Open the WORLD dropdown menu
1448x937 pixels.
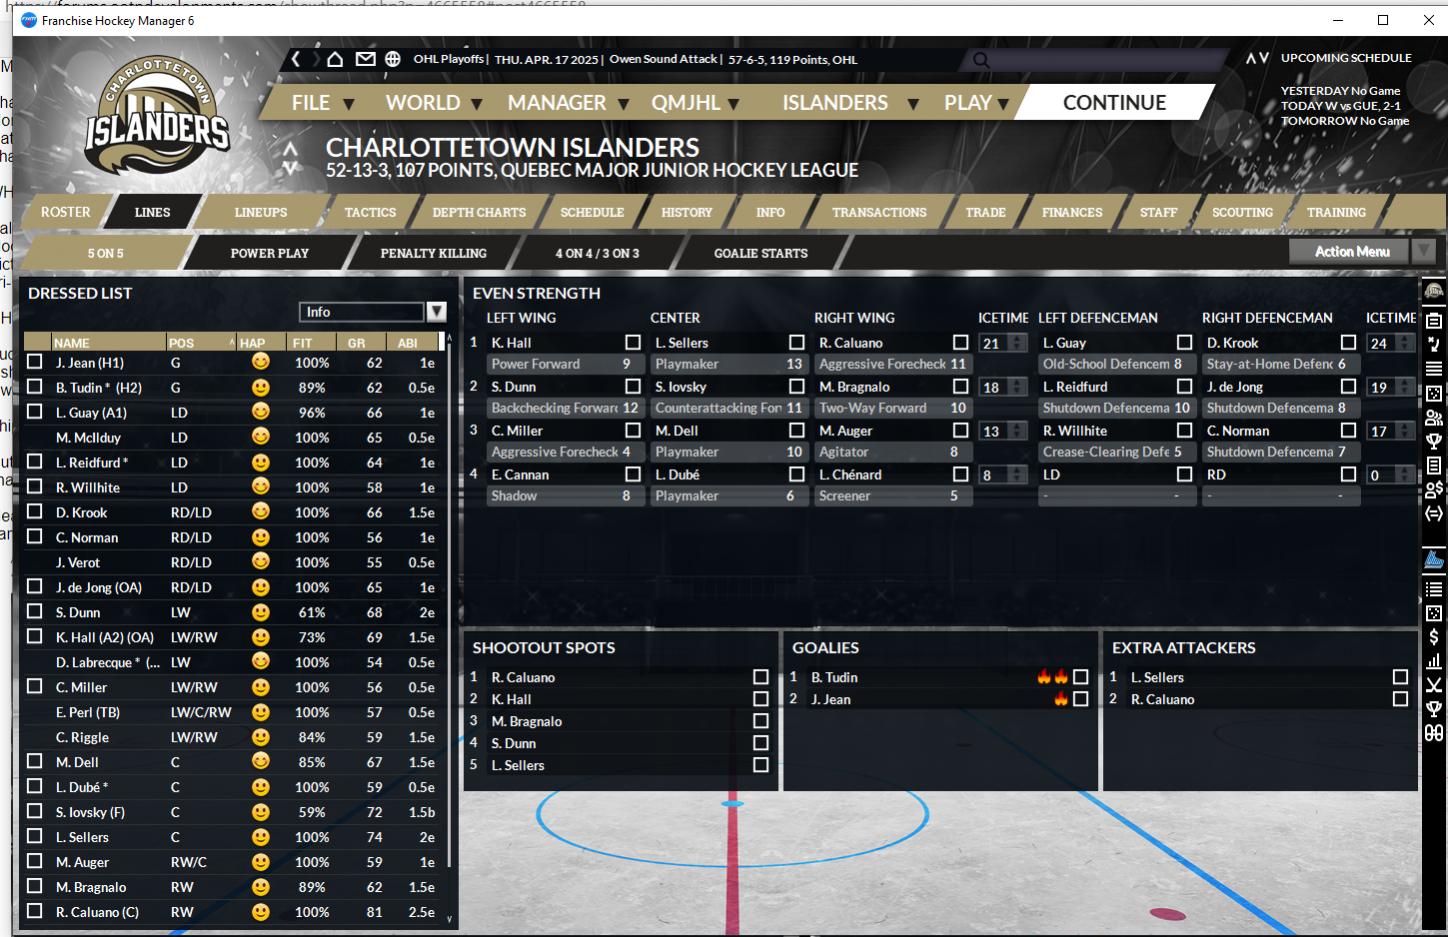[x=434, y=103]
